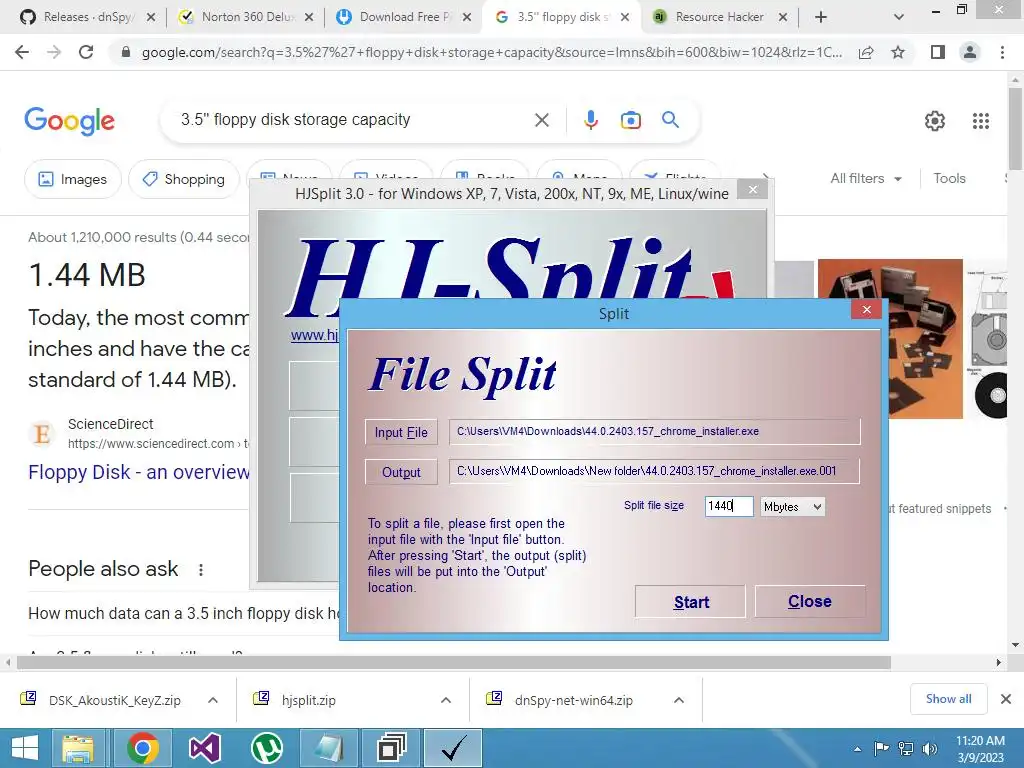1024x768 pixels.
Task: Open hjsplit.zip download options arrow
Action: (445, 700)
